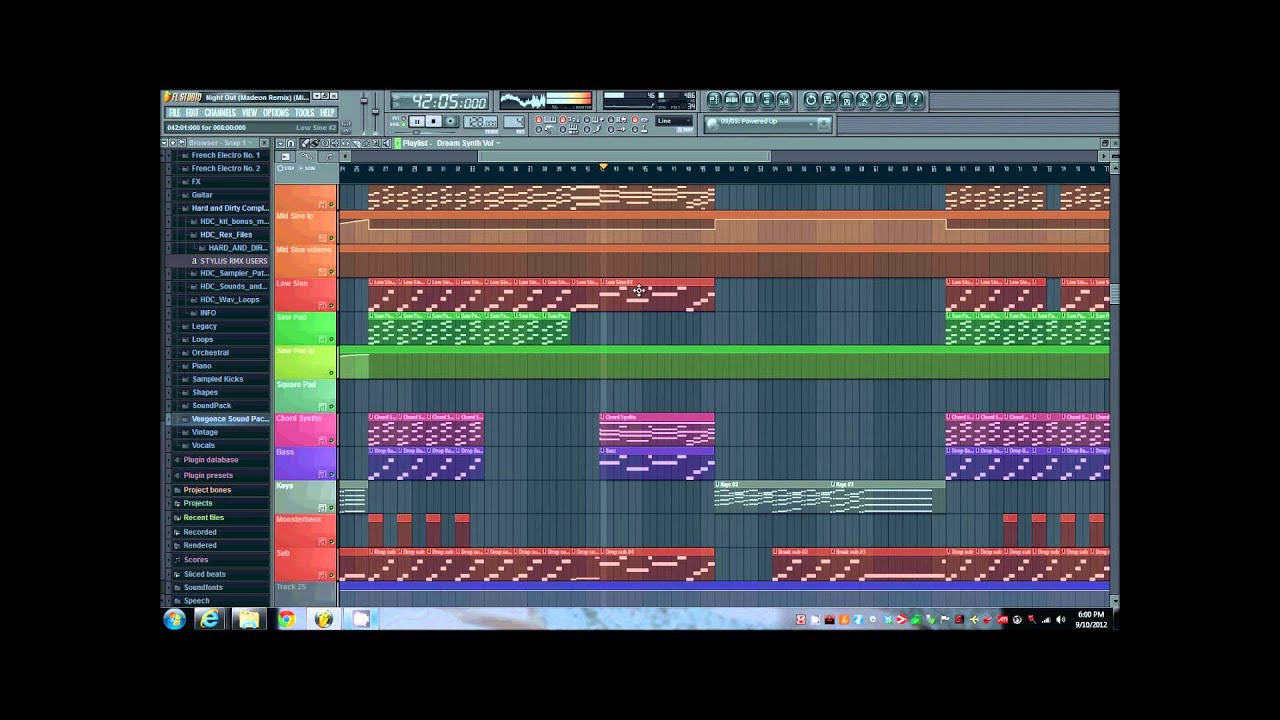Switch playlist to audio clip note icon tab

[x=329, y=156]
